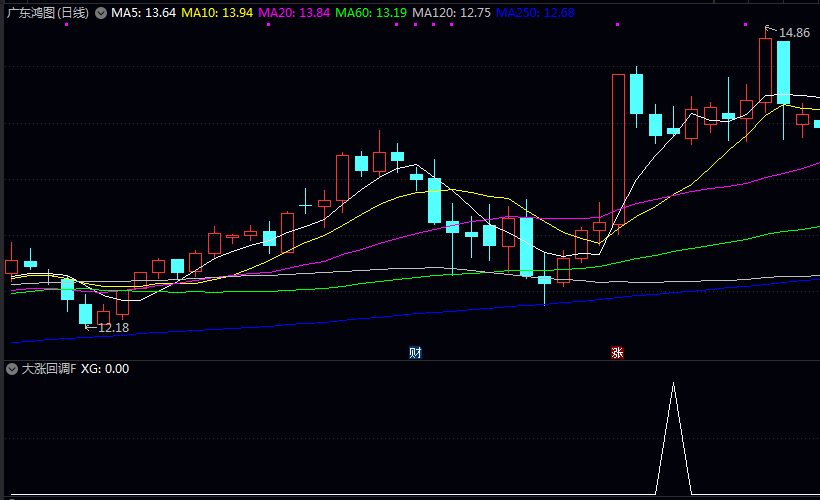Select the MA120: 12.75 label
The width and height of the screenshot is (820, 500).
click(451, 13)
